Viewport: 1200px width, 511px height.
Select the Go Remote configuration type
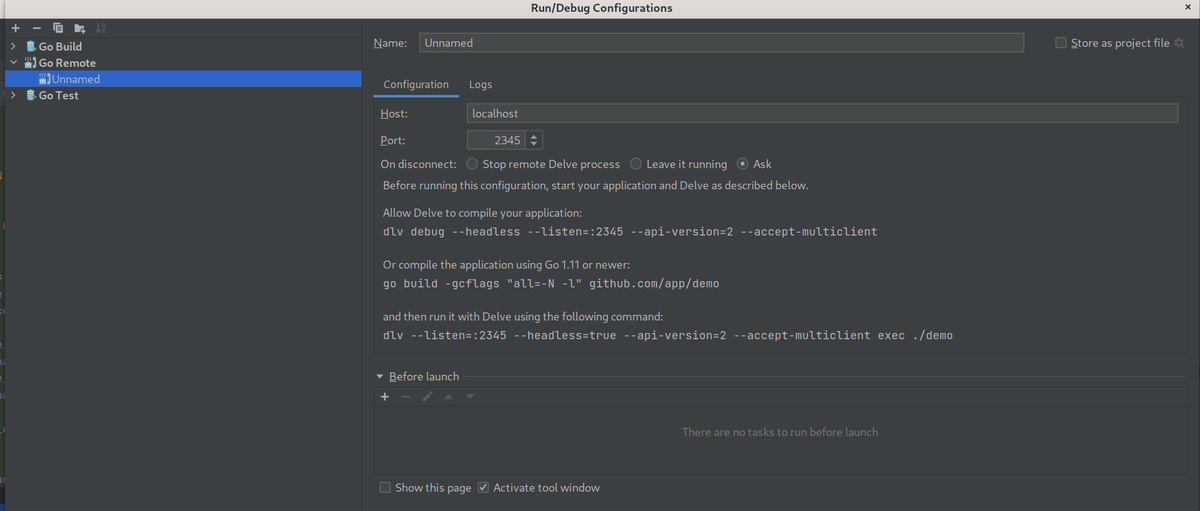click(67, 63)
